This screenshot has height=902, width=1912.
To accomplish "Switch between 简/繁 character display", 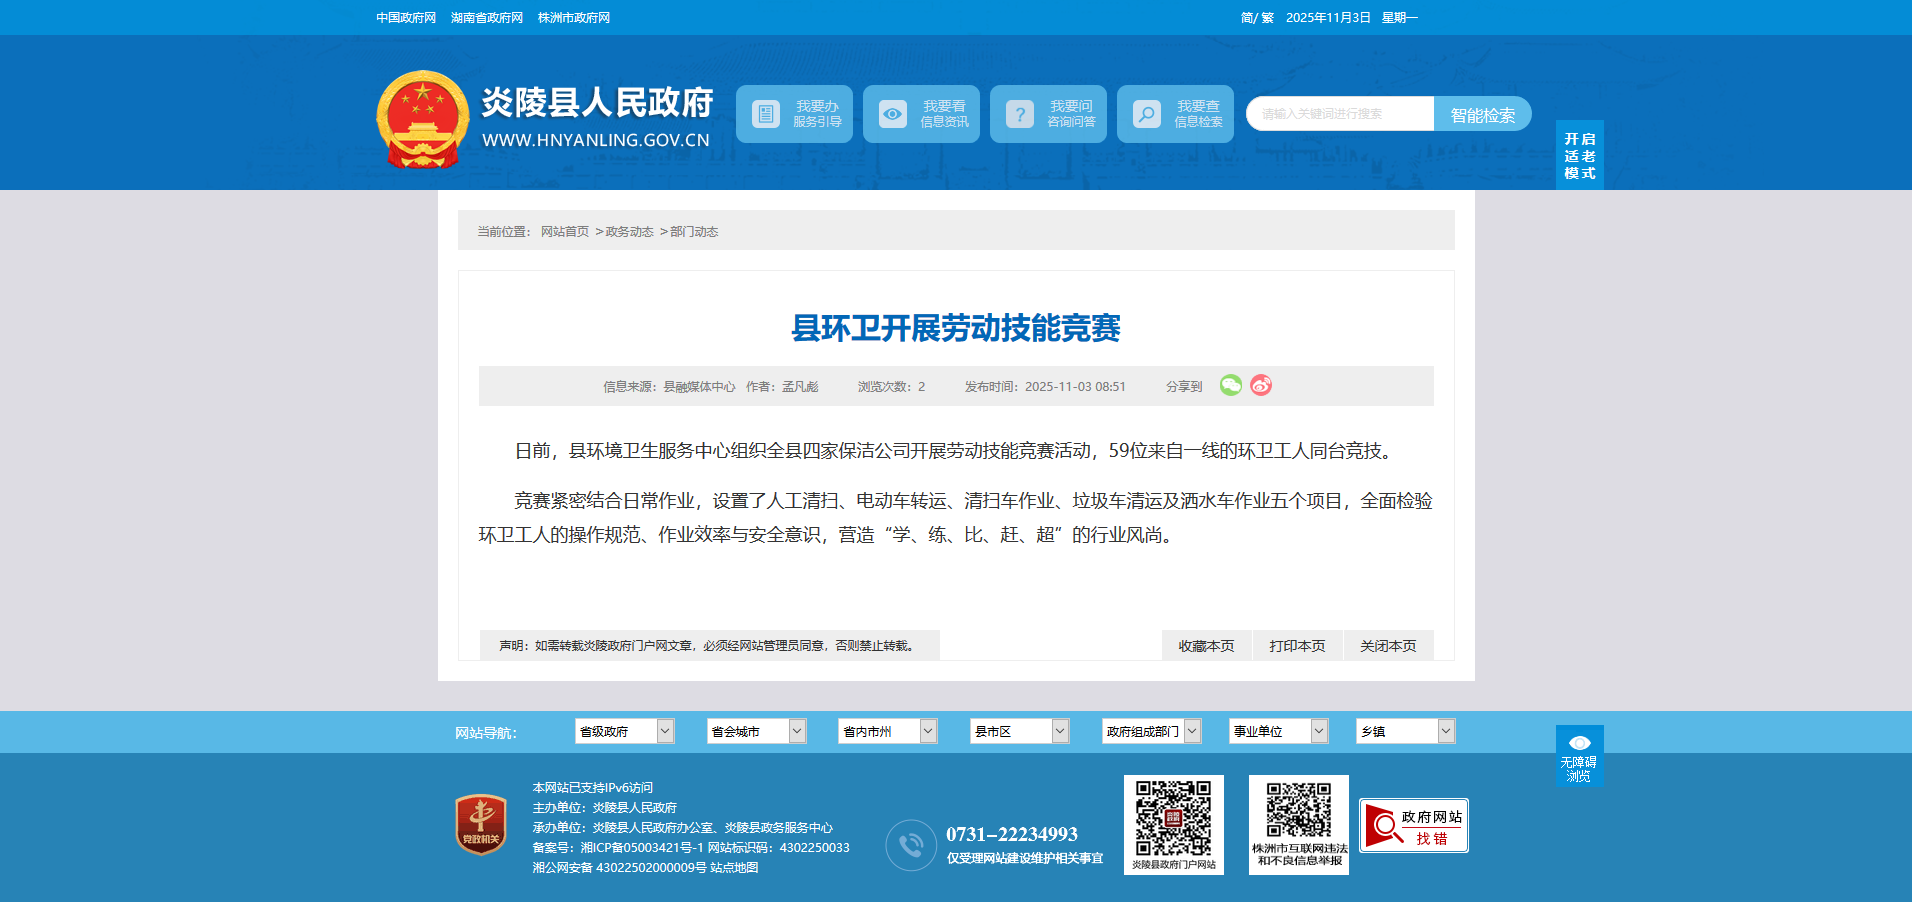I will tap(1257, 18).
